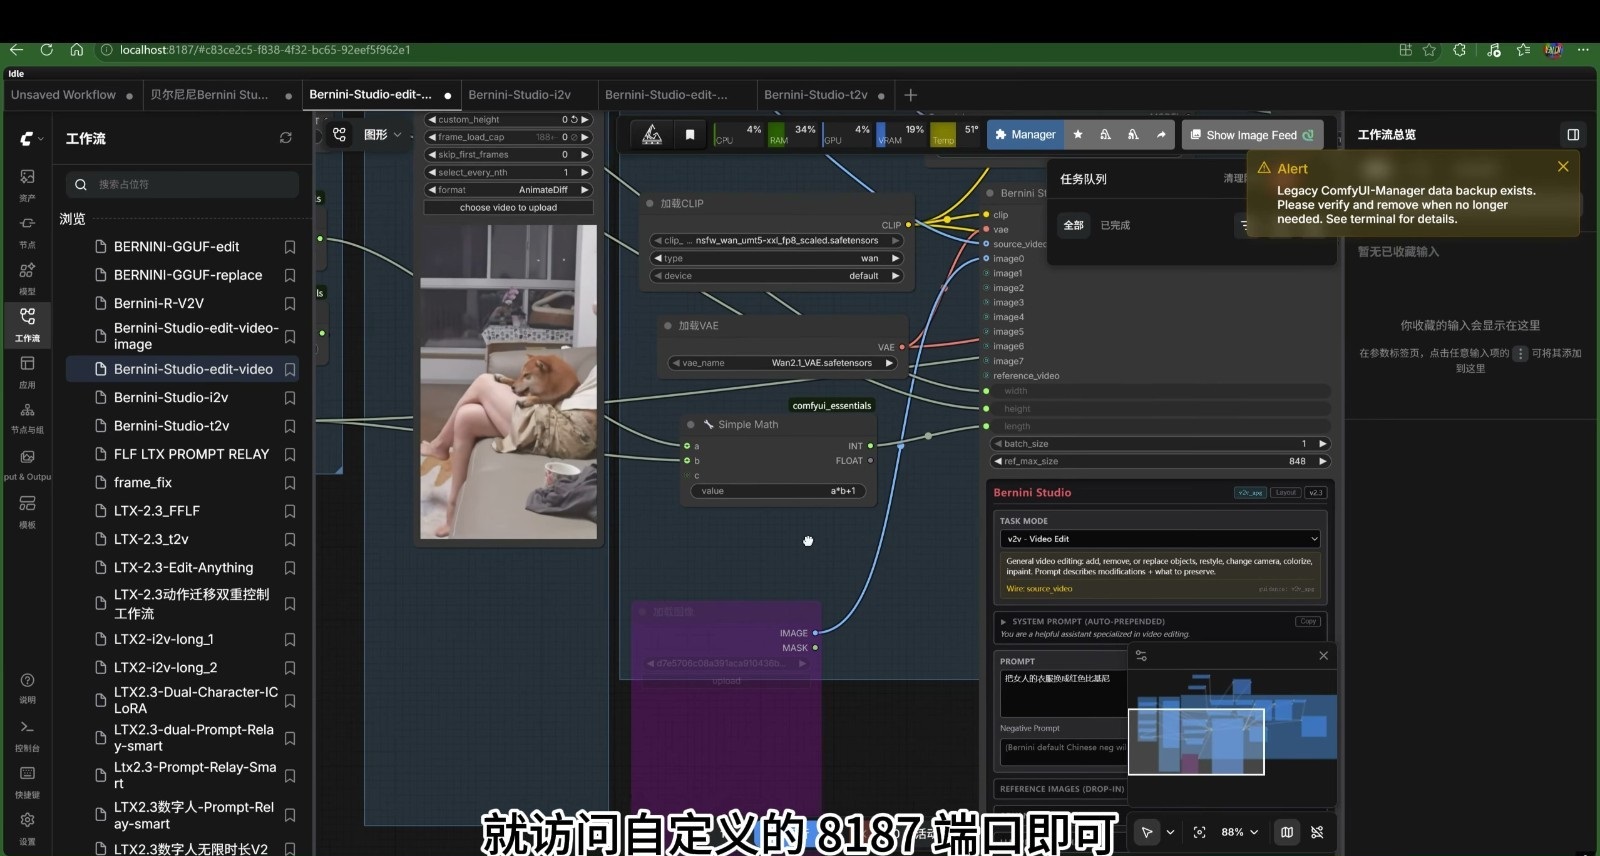Open the Manager button
This screenshot has height=856, width=1600.
point(1024,134)
